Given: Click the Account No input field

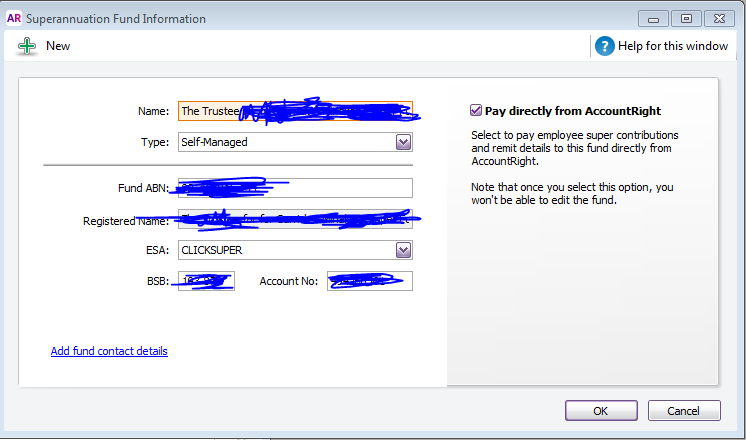Looking at the screenshot, I should 368,281.
